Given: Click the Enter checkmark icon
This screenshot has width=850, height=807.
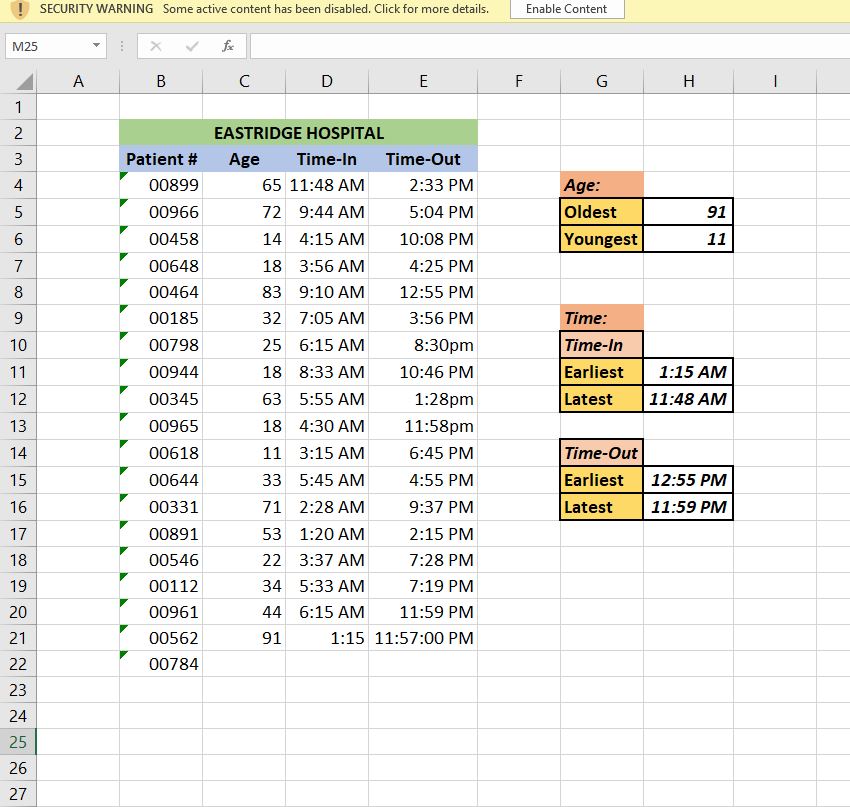Looking at the screenshot, I should tap(192, 46).
